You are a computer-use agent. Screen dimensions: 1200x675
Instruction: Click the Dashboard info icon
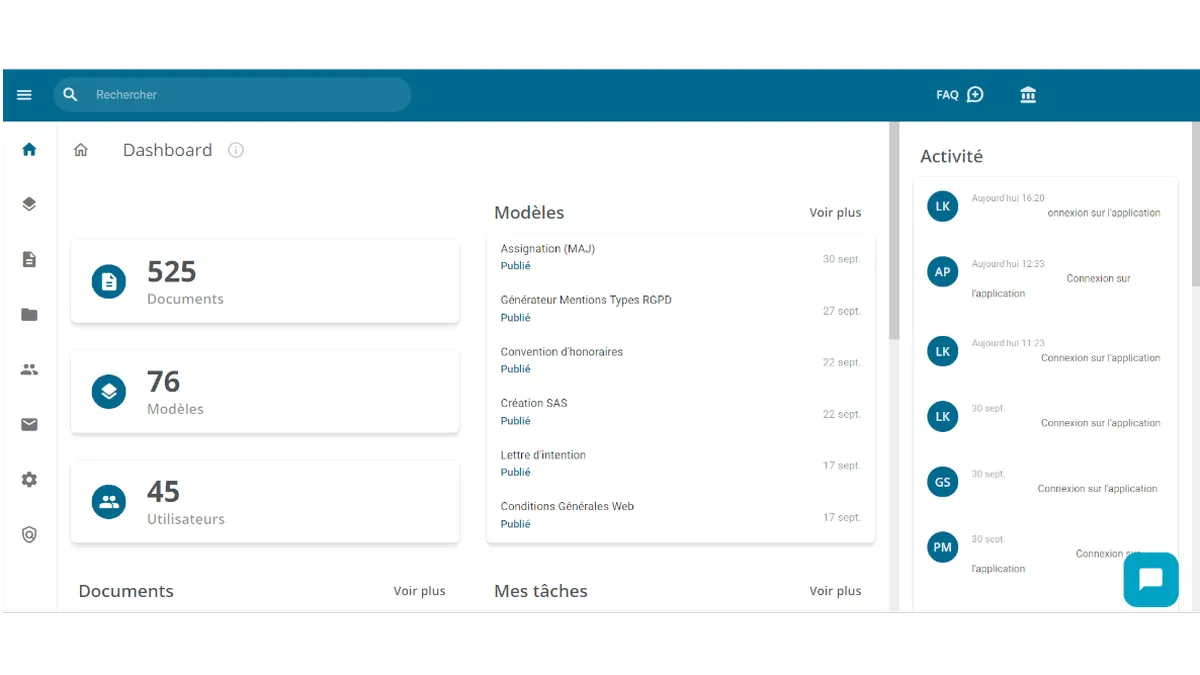pos(236,150)
